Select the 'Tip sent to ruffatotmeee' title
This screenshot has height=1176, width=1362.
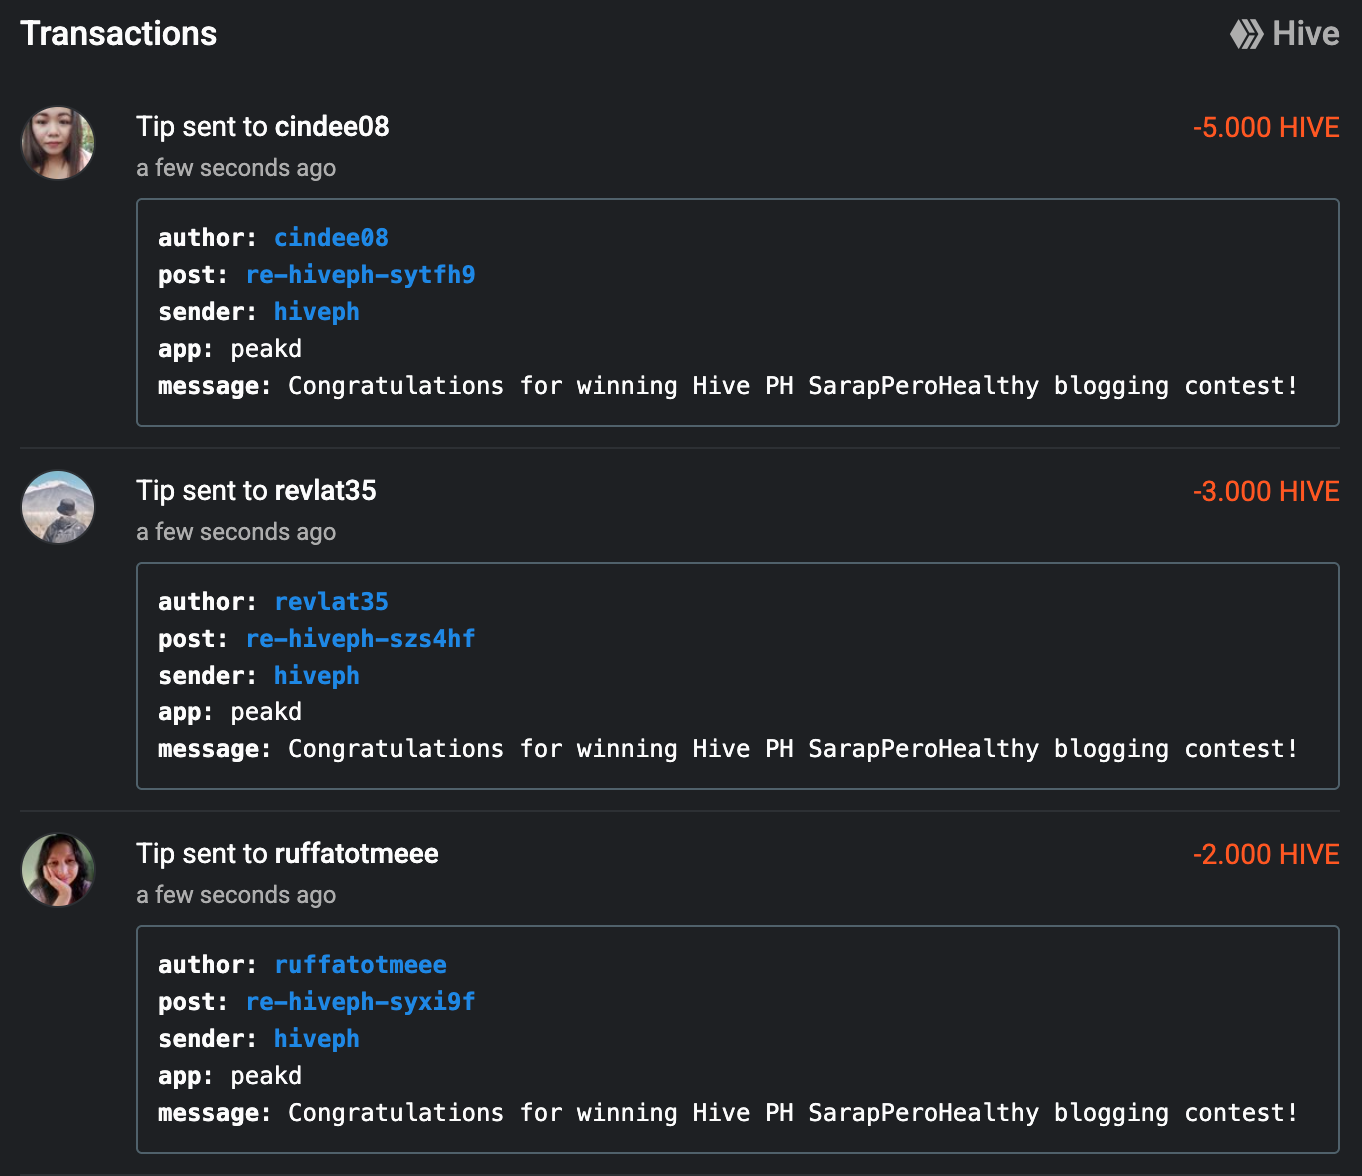[287, 854]
